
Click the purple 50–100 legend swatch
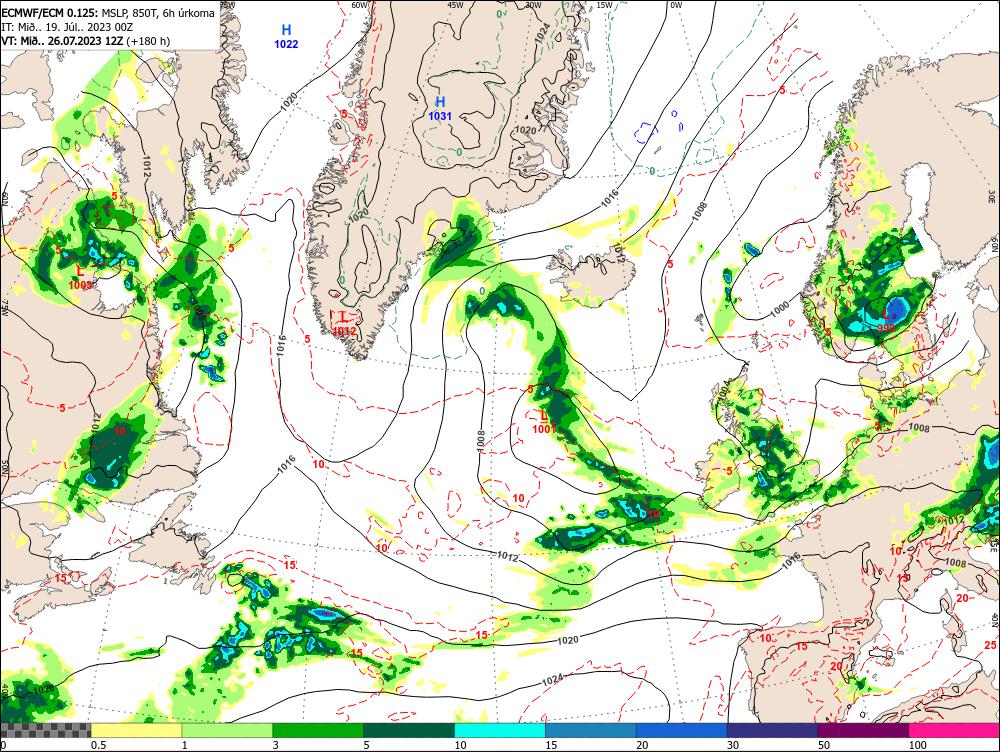pos(864,730)
